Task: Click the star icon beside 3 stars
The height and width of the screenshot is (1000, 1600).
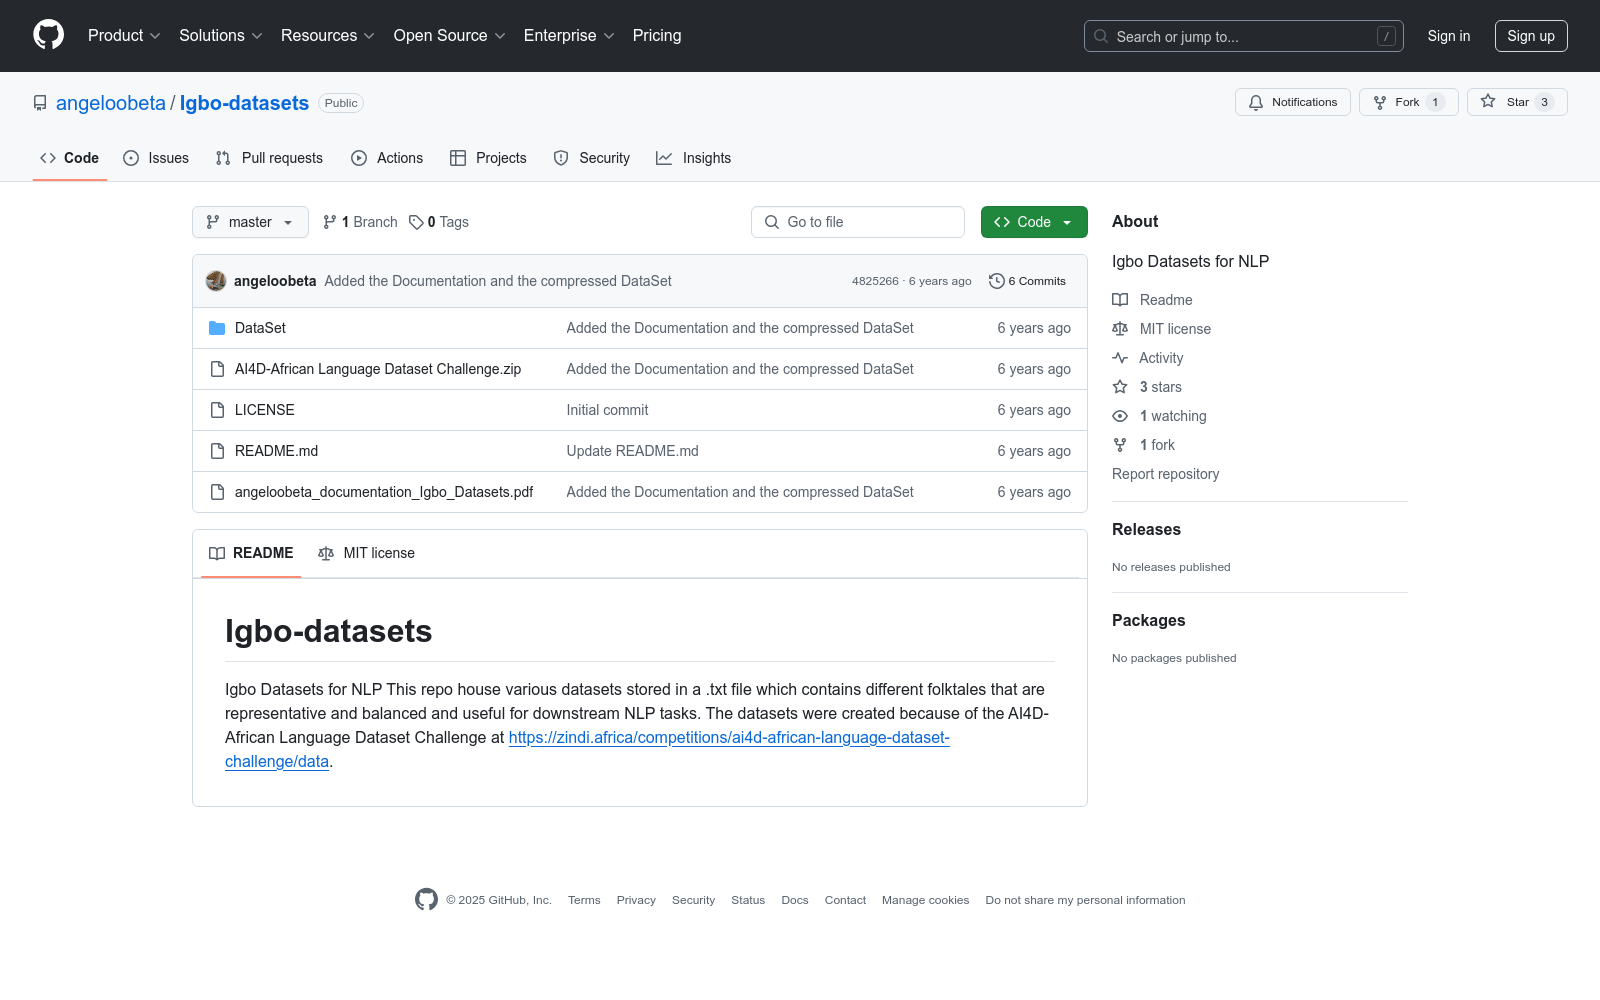Action: pos(1120,387)
